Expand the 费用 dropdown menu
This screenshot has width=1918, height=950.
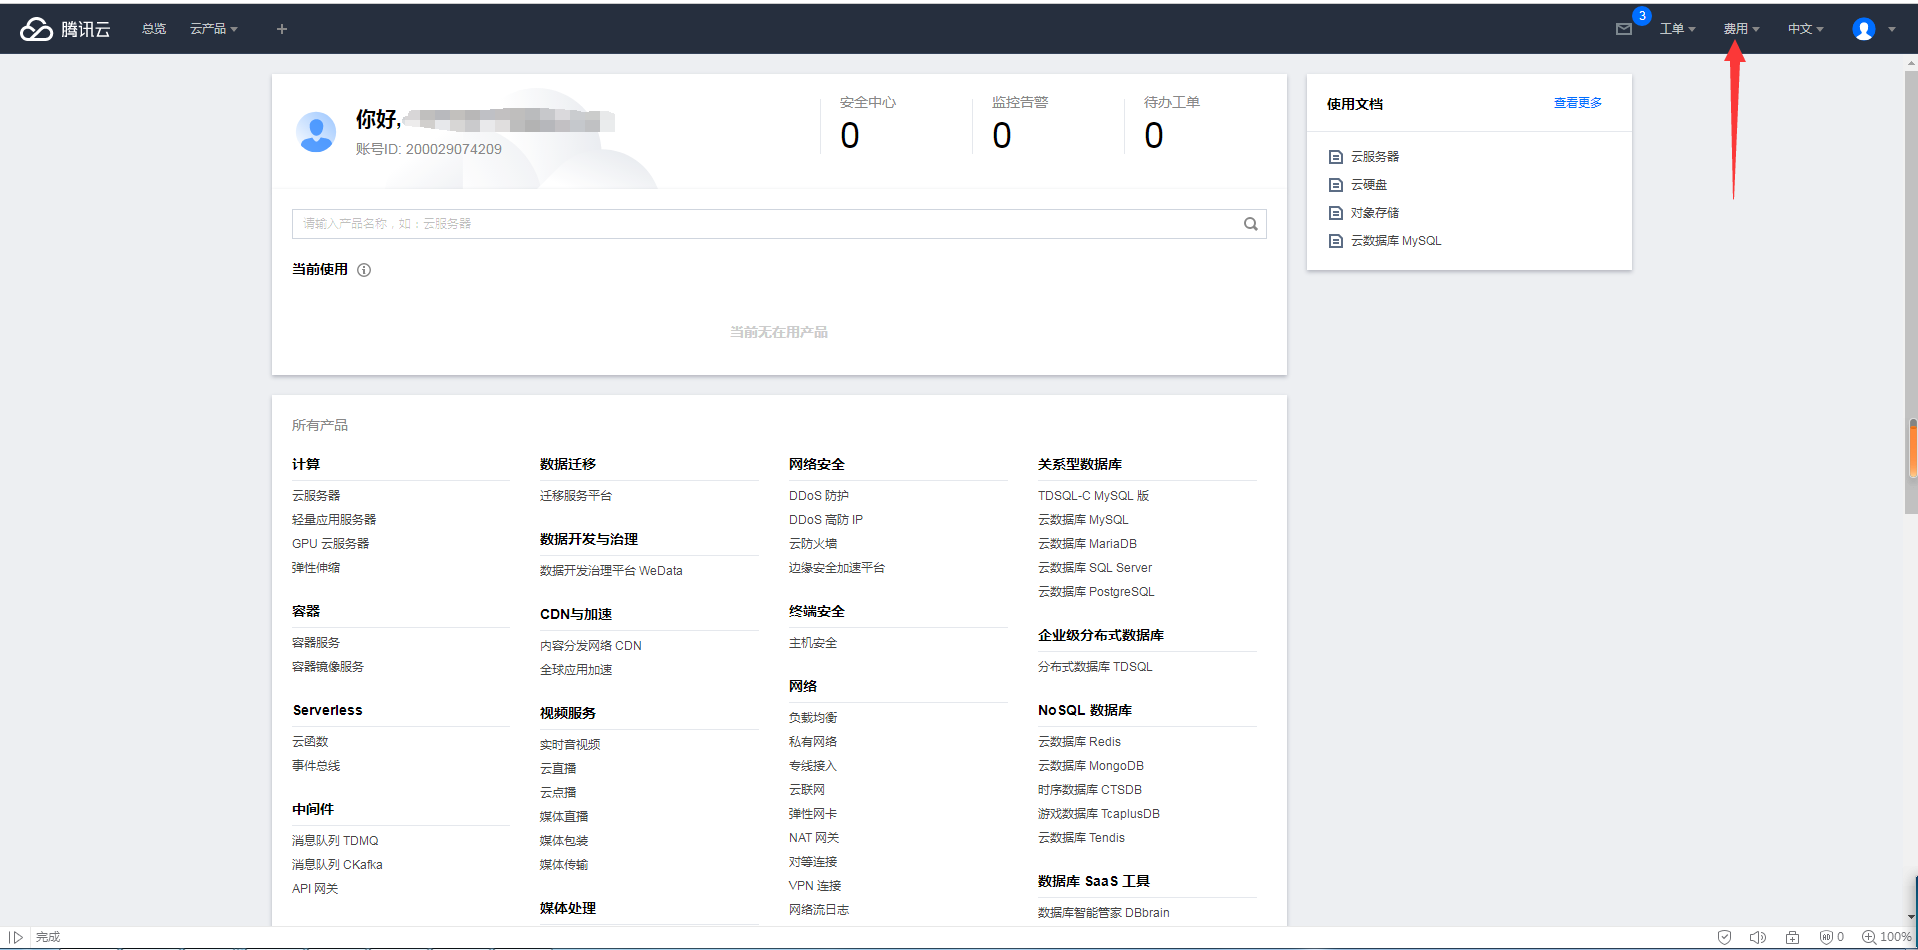(x=1741, y=29)
